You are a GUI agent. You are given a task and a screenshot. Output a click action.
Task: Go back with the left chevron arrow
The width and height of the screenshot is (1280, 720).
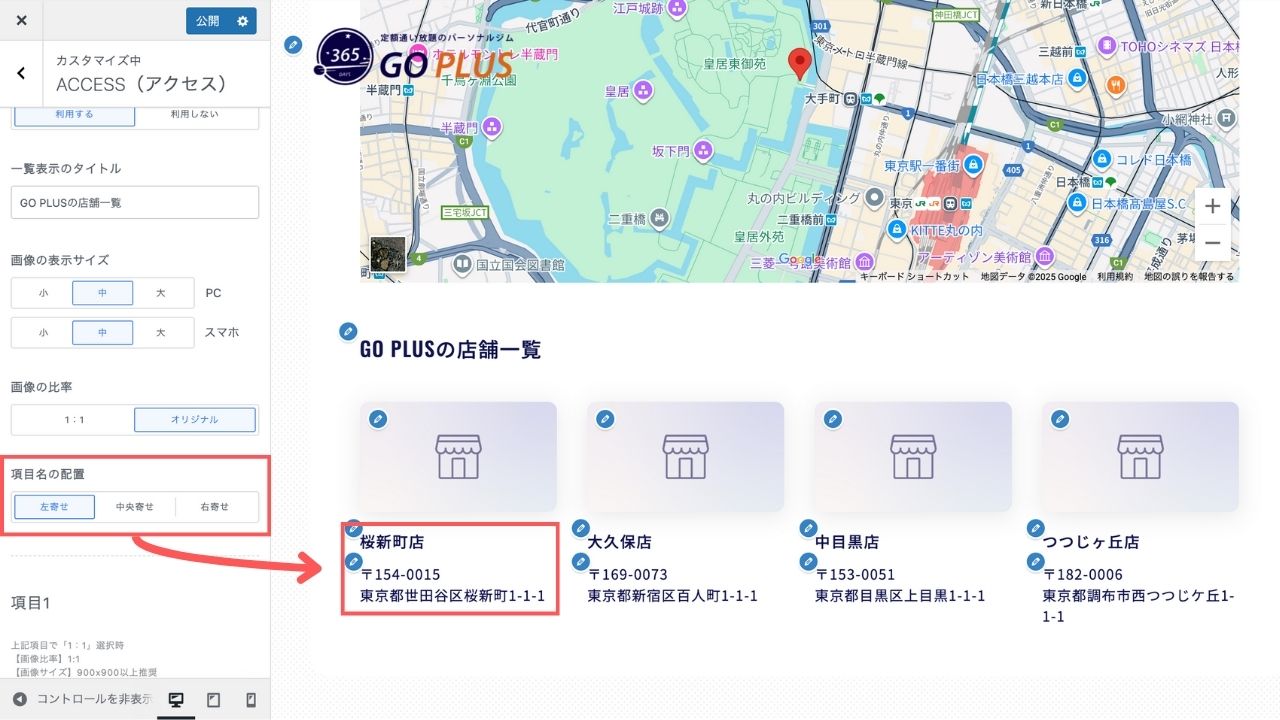click(x=21, y=73)
